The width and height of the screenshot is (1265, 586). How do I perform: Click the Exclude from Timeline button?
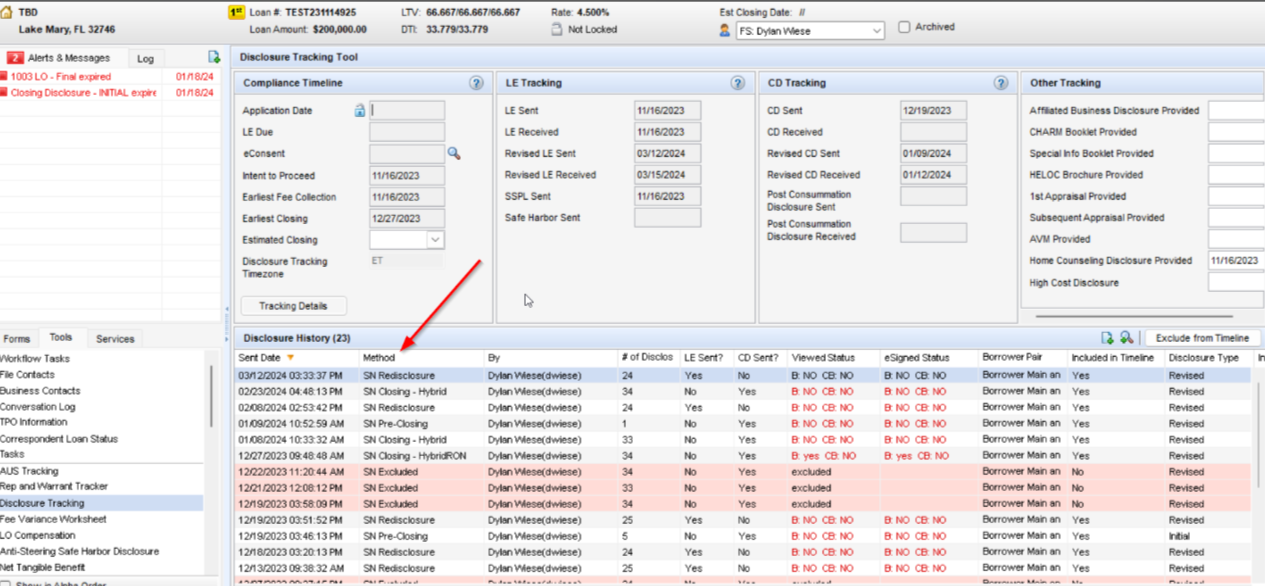point(1202,338)
